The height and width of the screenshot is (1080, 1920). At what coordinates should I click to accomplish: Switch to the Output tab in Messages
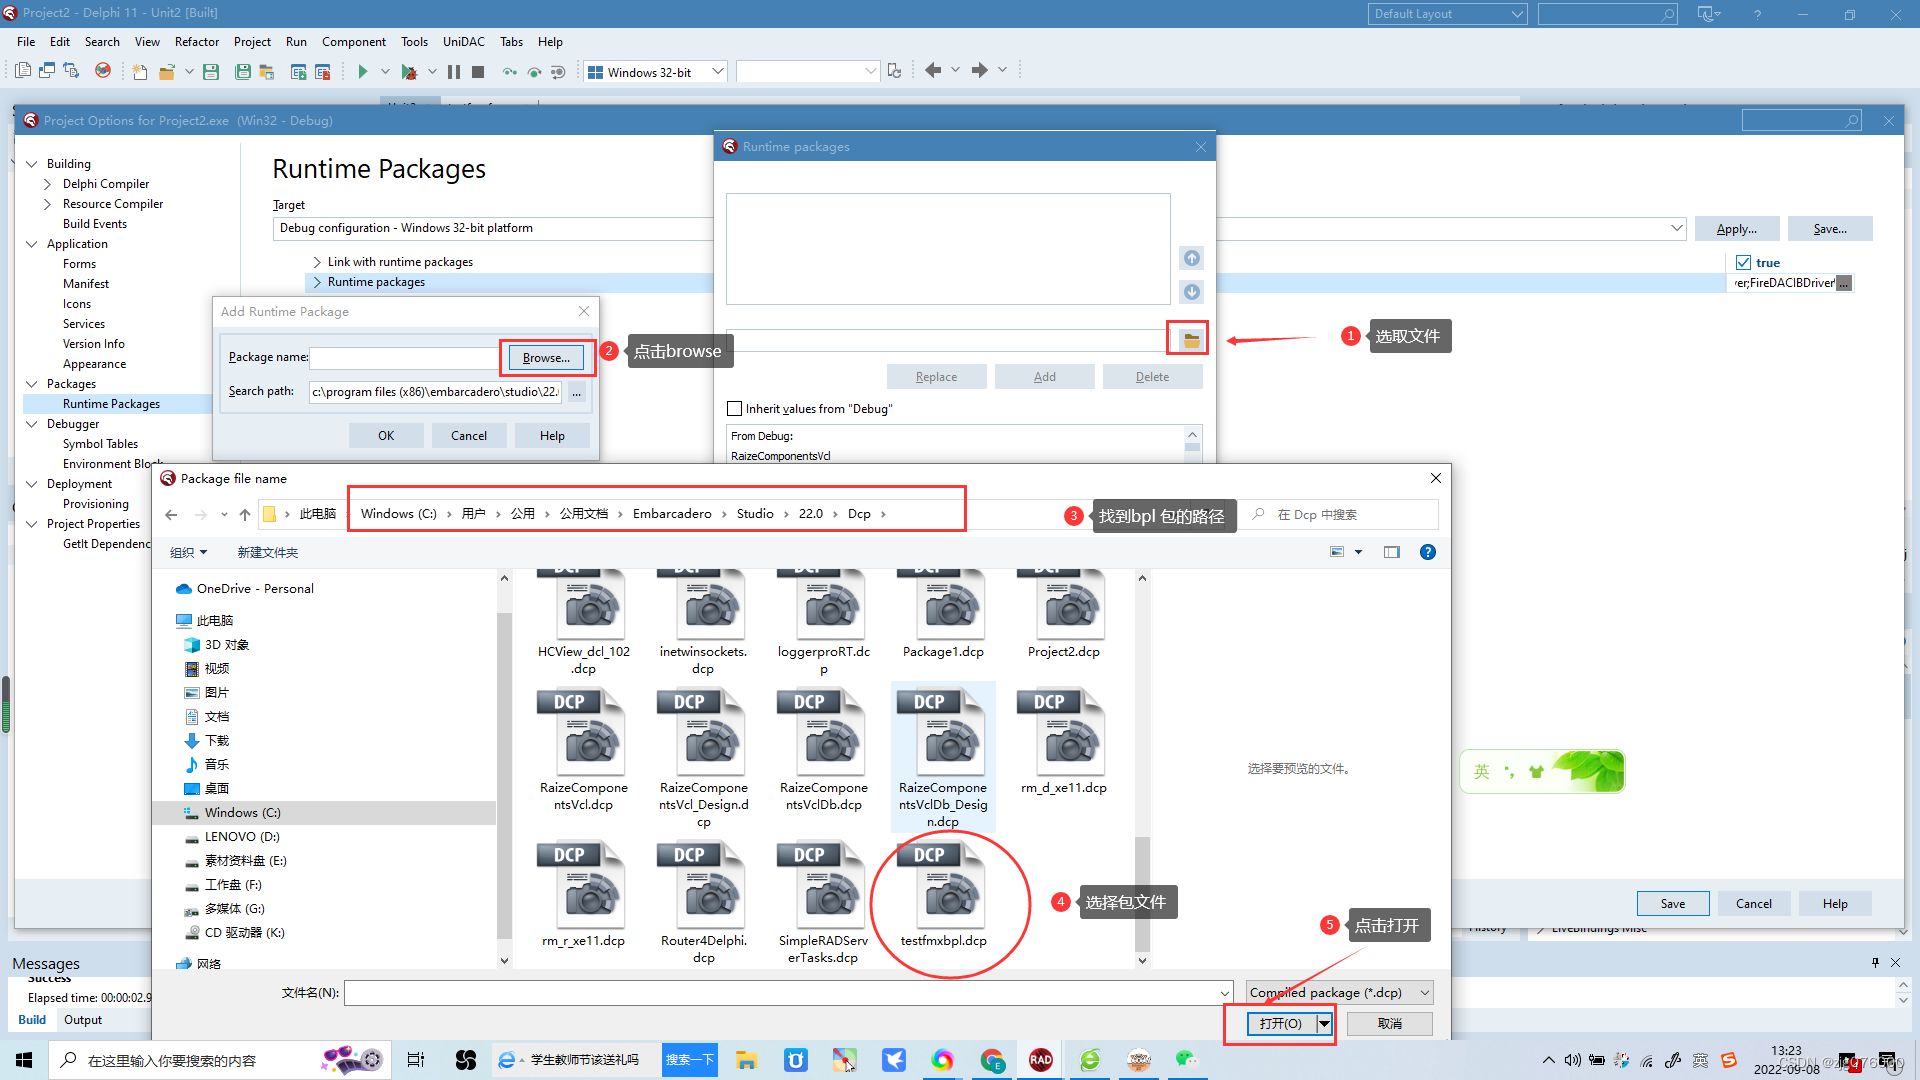[83, 1020]
